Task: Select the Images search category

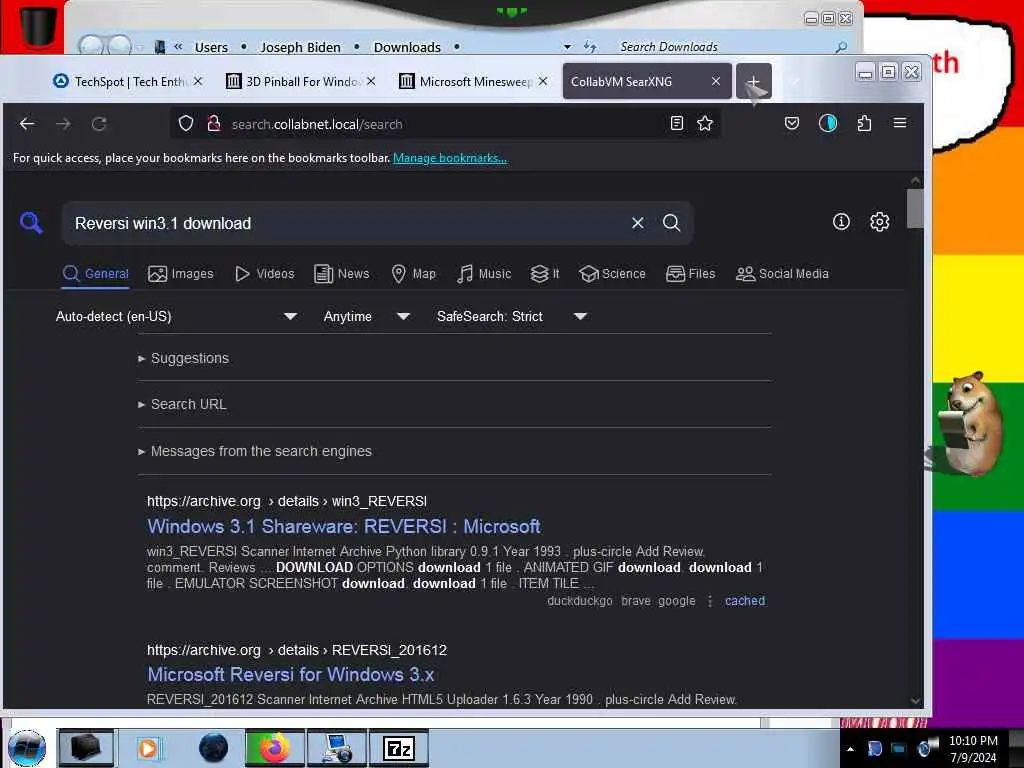Action: (x=181, y=274)
